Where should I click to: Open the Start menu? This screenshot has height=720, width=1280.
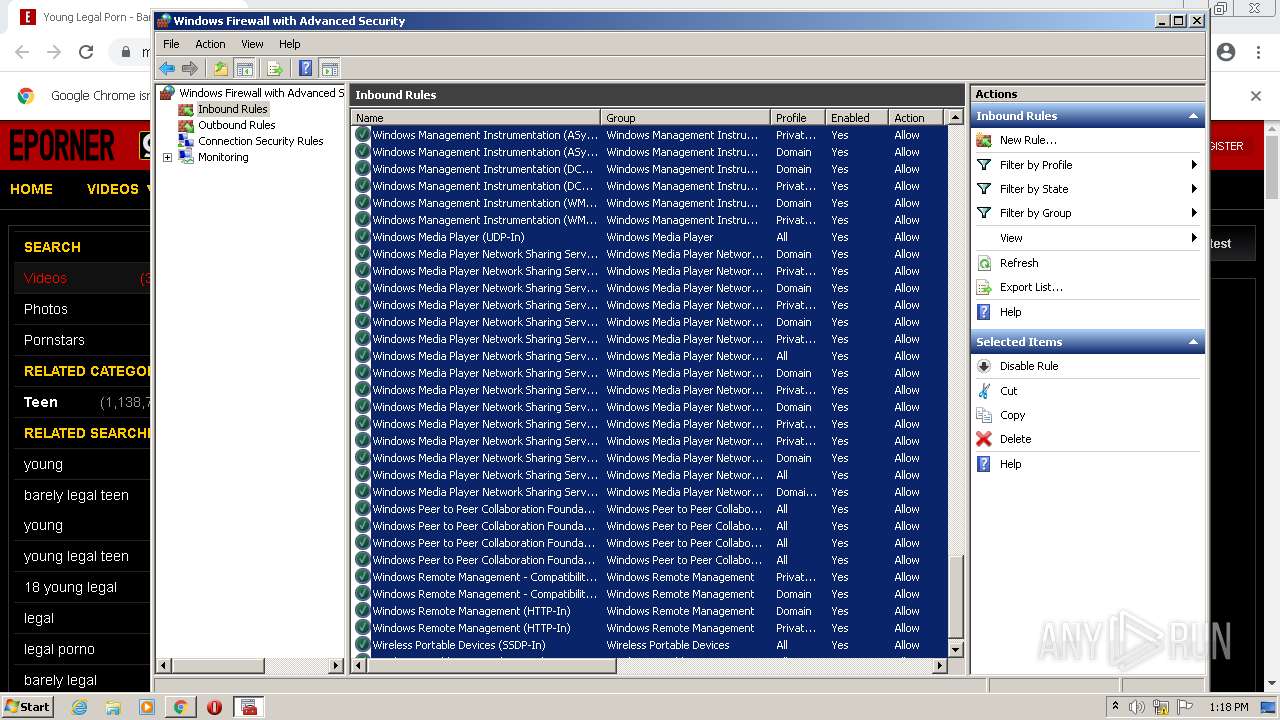28,706
